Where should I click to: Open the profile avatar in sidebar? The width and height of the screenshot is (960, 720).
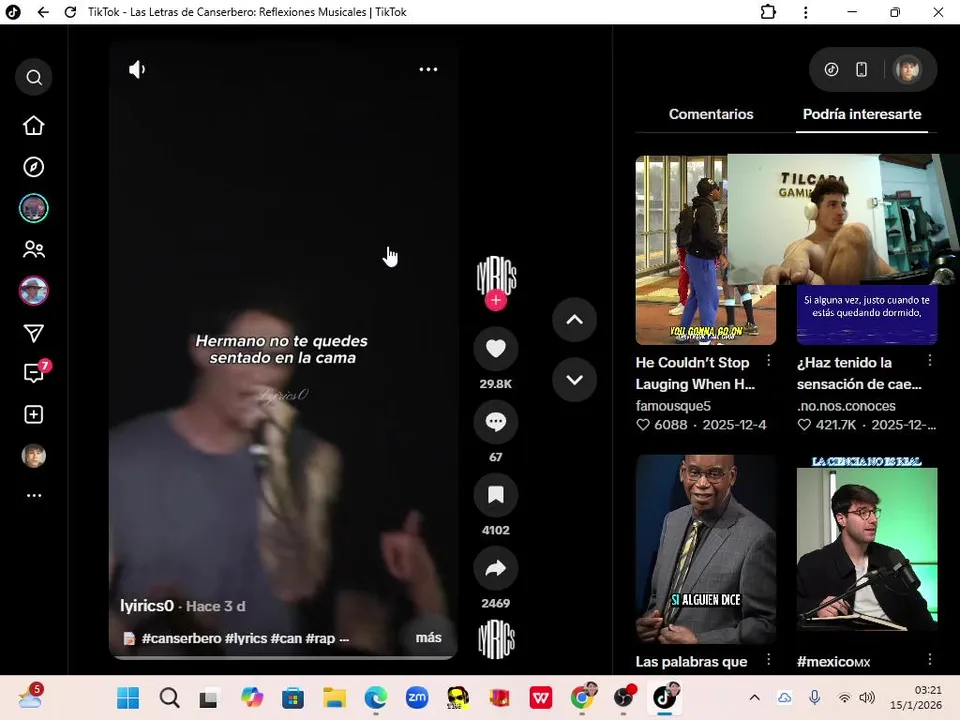coord(34,456)
